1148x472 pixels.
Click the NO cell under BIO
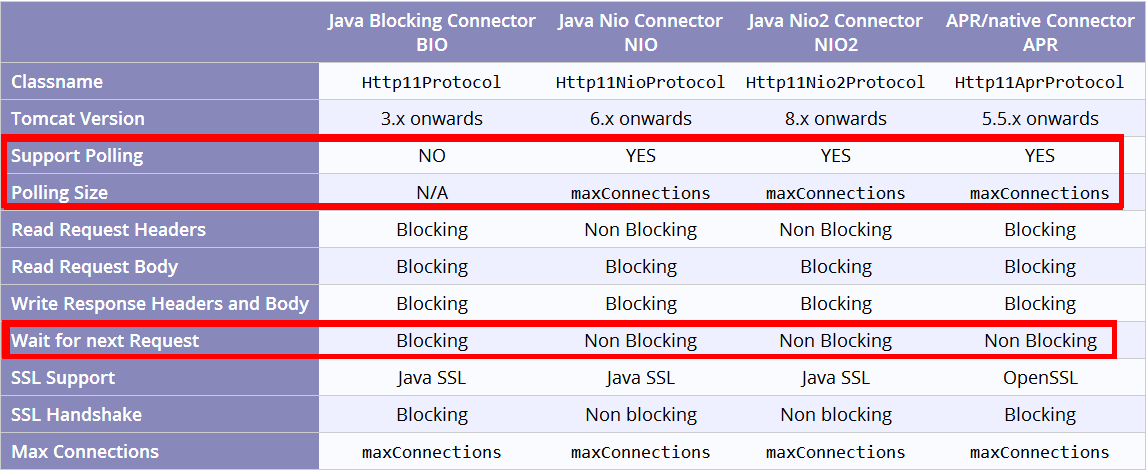coord(431,156)
